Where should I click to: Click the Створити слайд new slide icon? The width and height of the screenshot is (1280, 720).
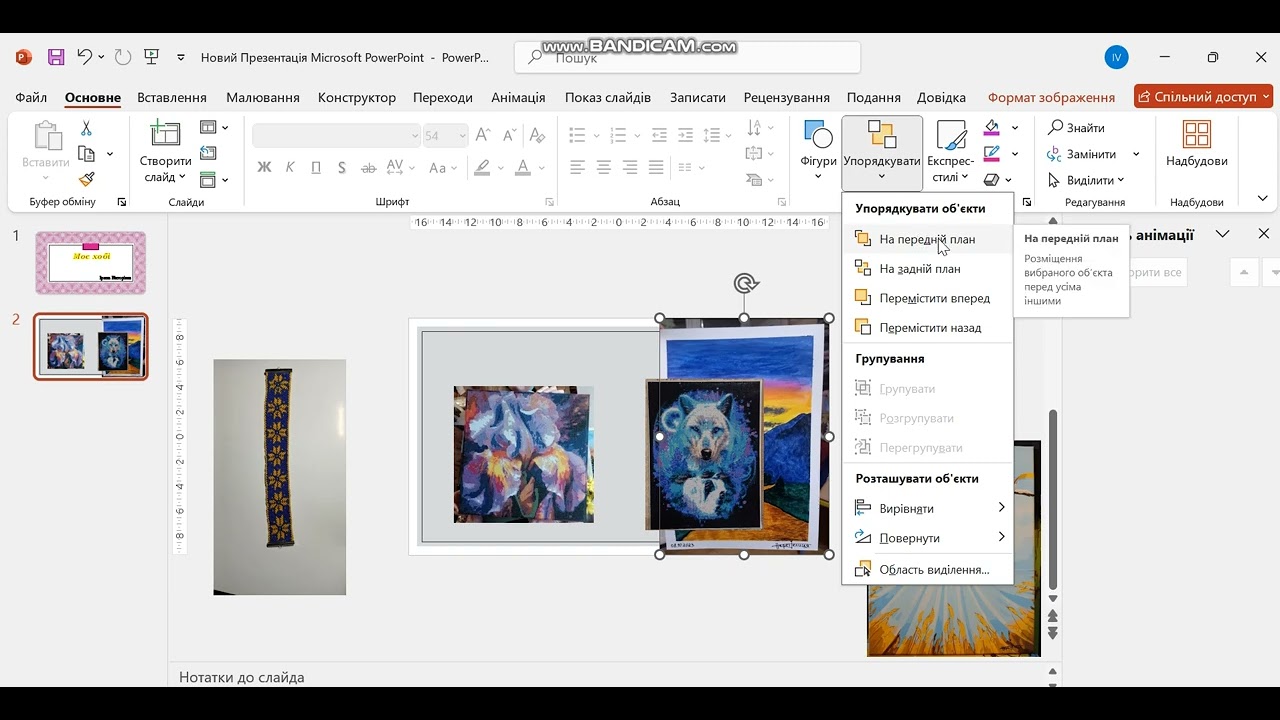coord(165,135)
